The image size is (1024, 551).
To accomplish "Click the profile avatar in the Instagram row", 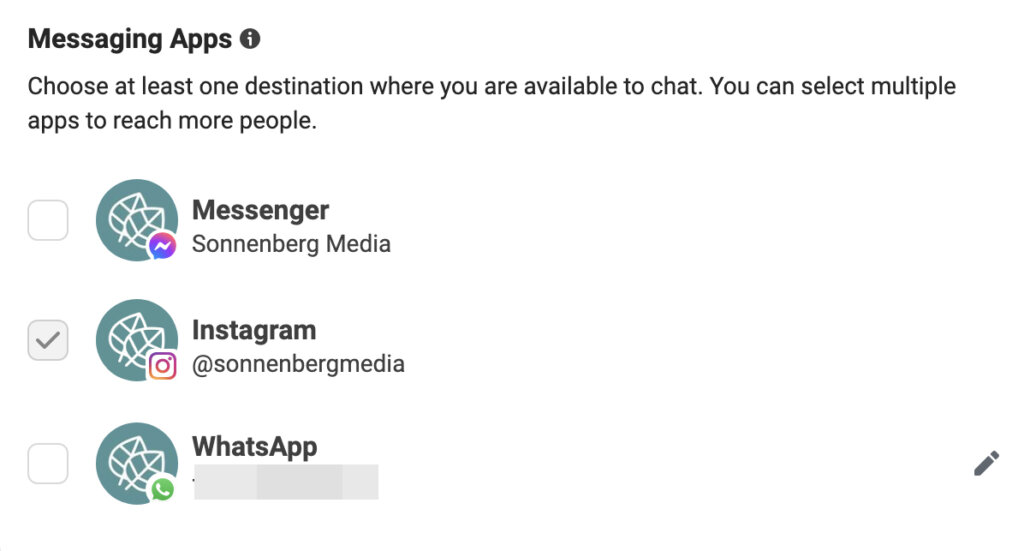I will click(x=132, y=337).
